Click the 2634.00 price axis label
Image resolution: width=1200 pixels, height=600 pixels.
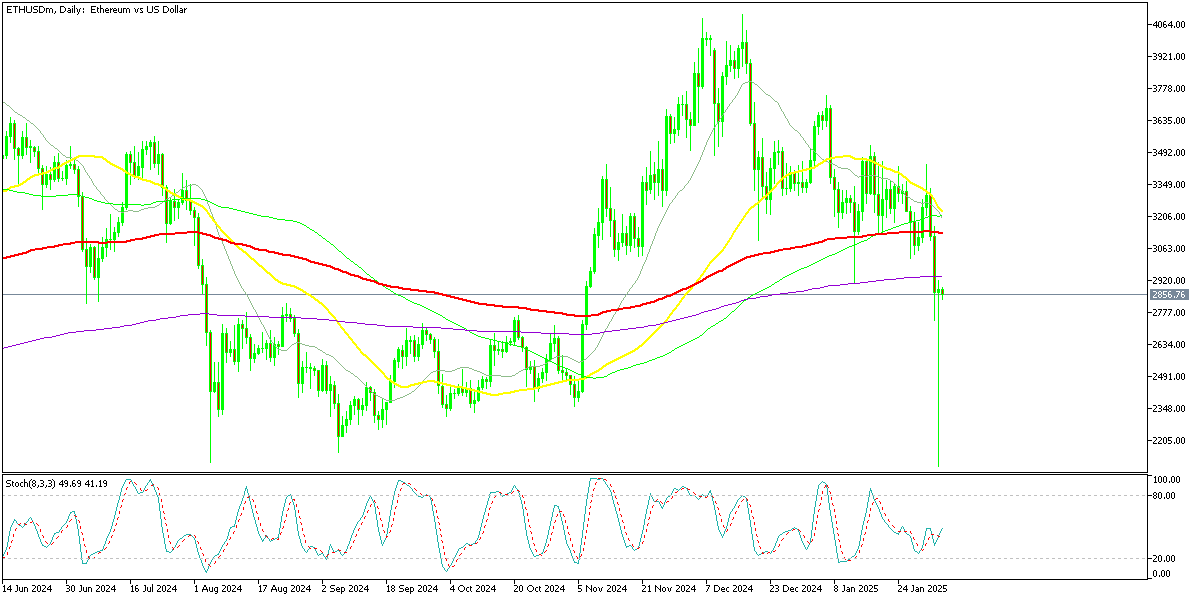[x=1169, y=345]
